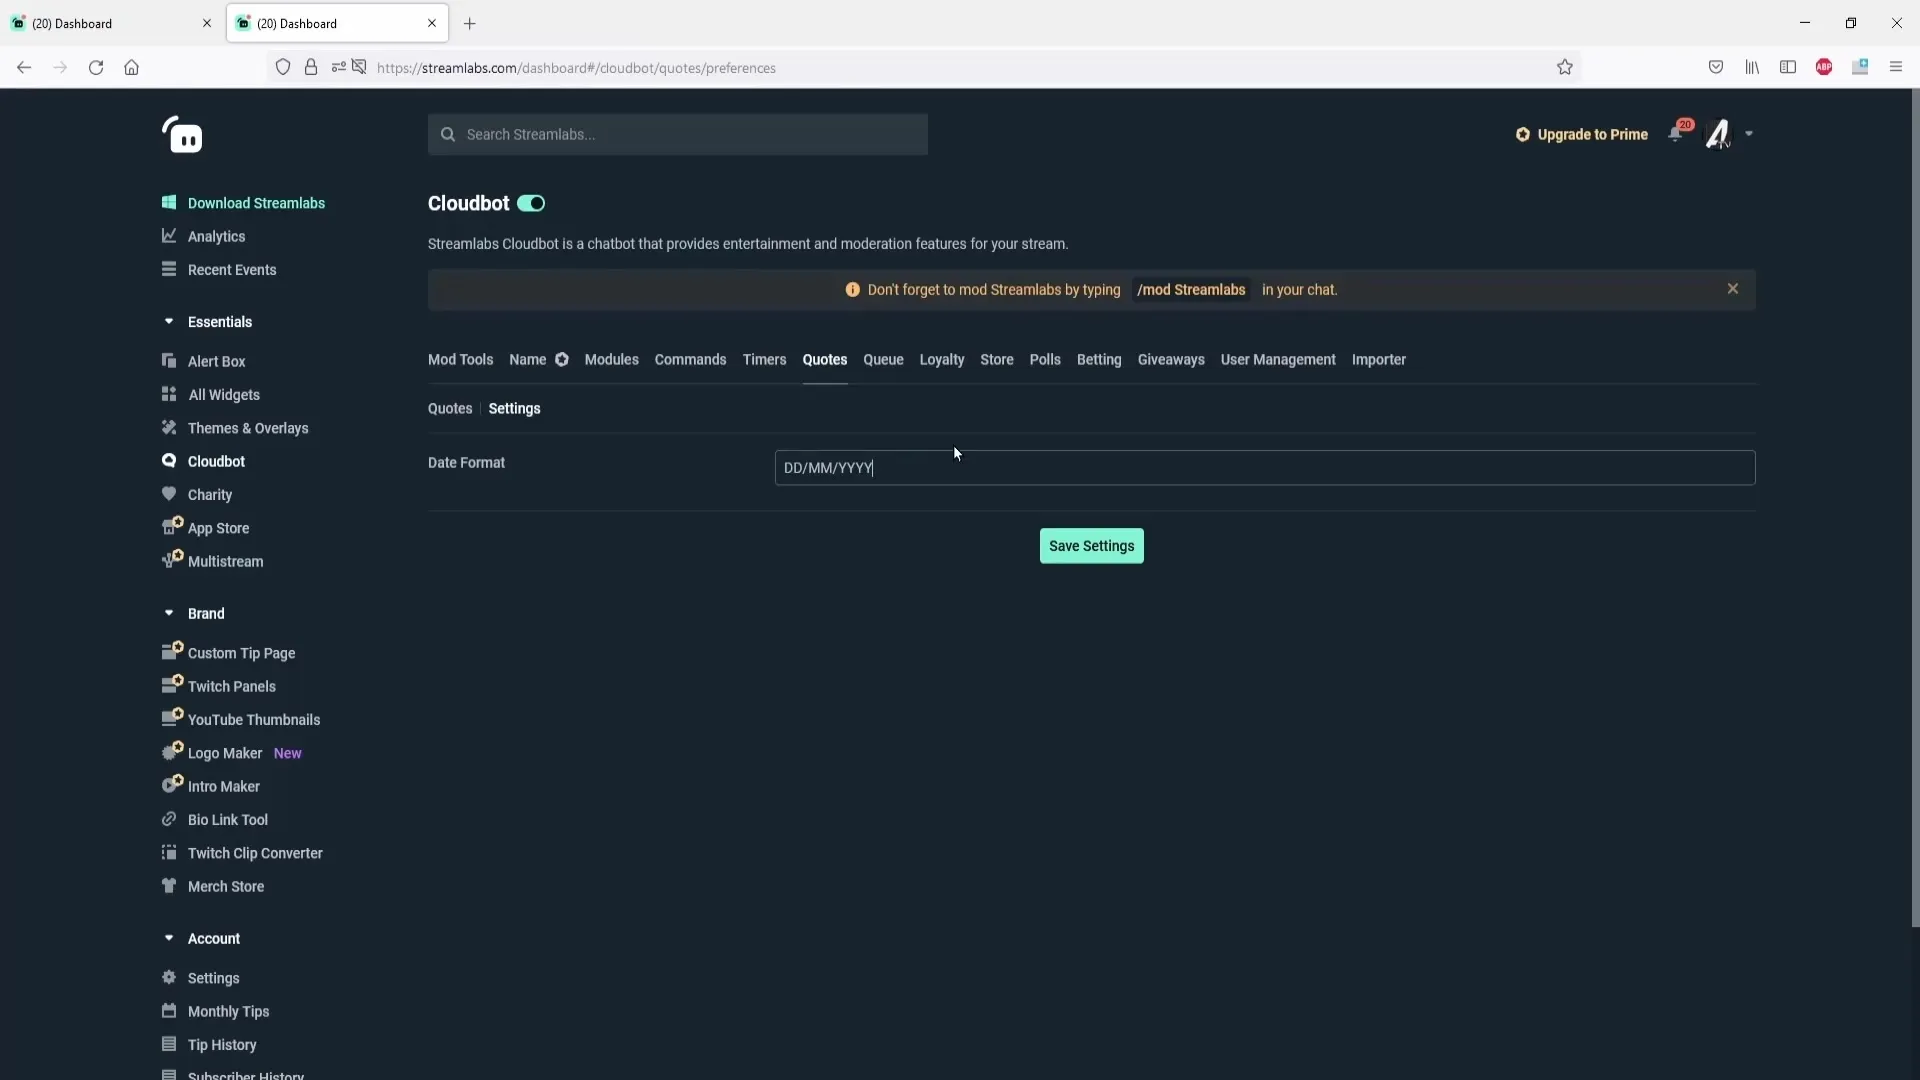Screen dimensions: 1920x1080
Task: Open the Importer tab
Action: 1379,360
